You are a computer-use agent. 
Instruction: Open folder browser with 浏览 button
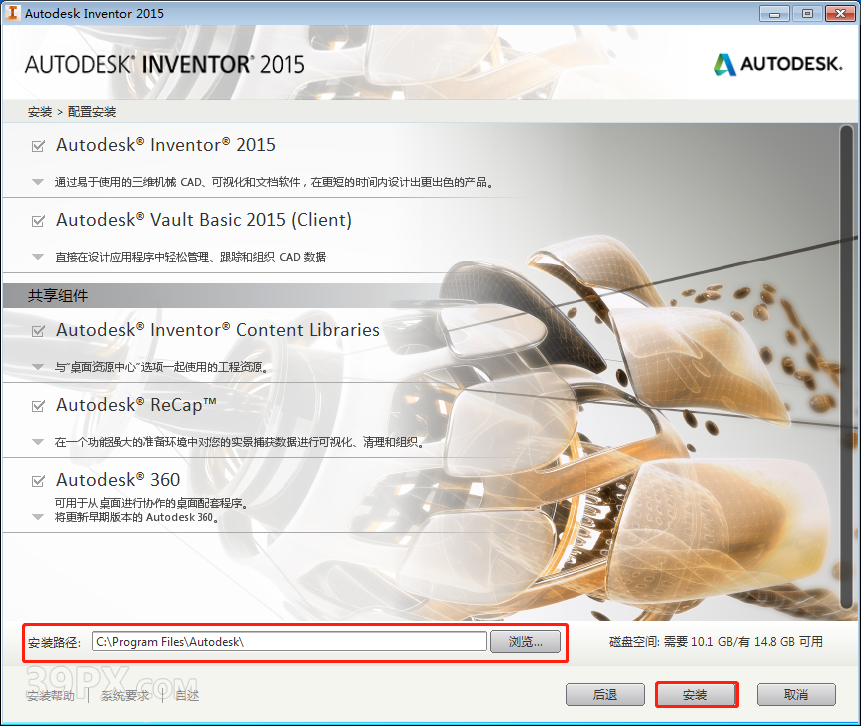click(526, 641)
